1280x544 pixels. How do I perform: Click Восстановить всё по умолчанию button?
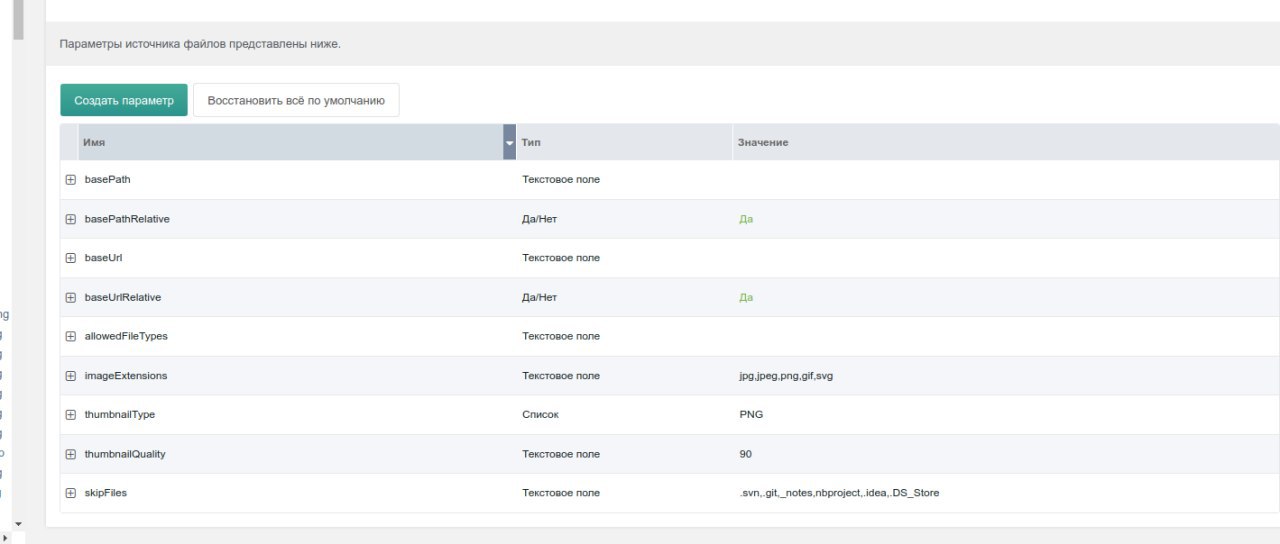[296, 100]
